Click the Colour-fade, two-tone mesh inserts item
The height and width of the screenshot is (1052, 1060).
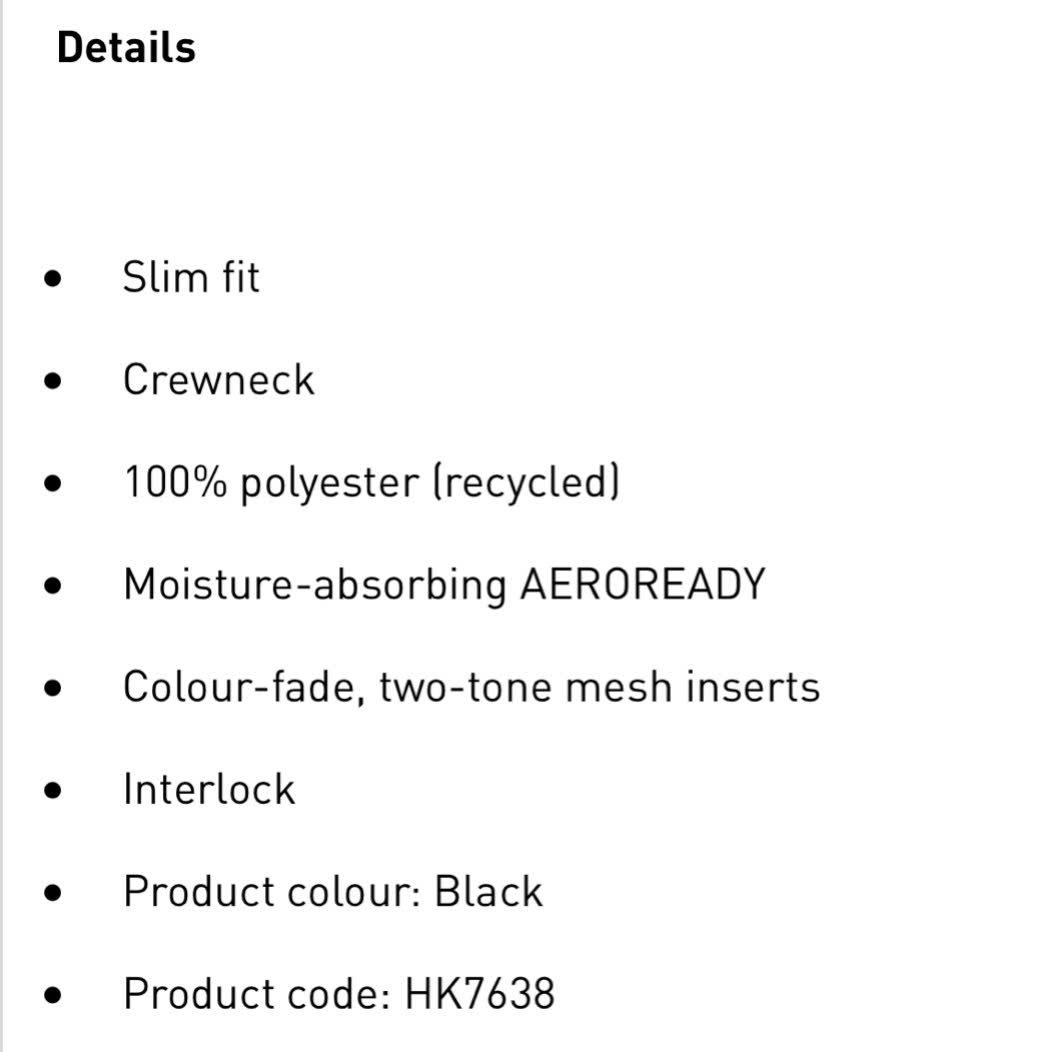(x=472, y=687)
